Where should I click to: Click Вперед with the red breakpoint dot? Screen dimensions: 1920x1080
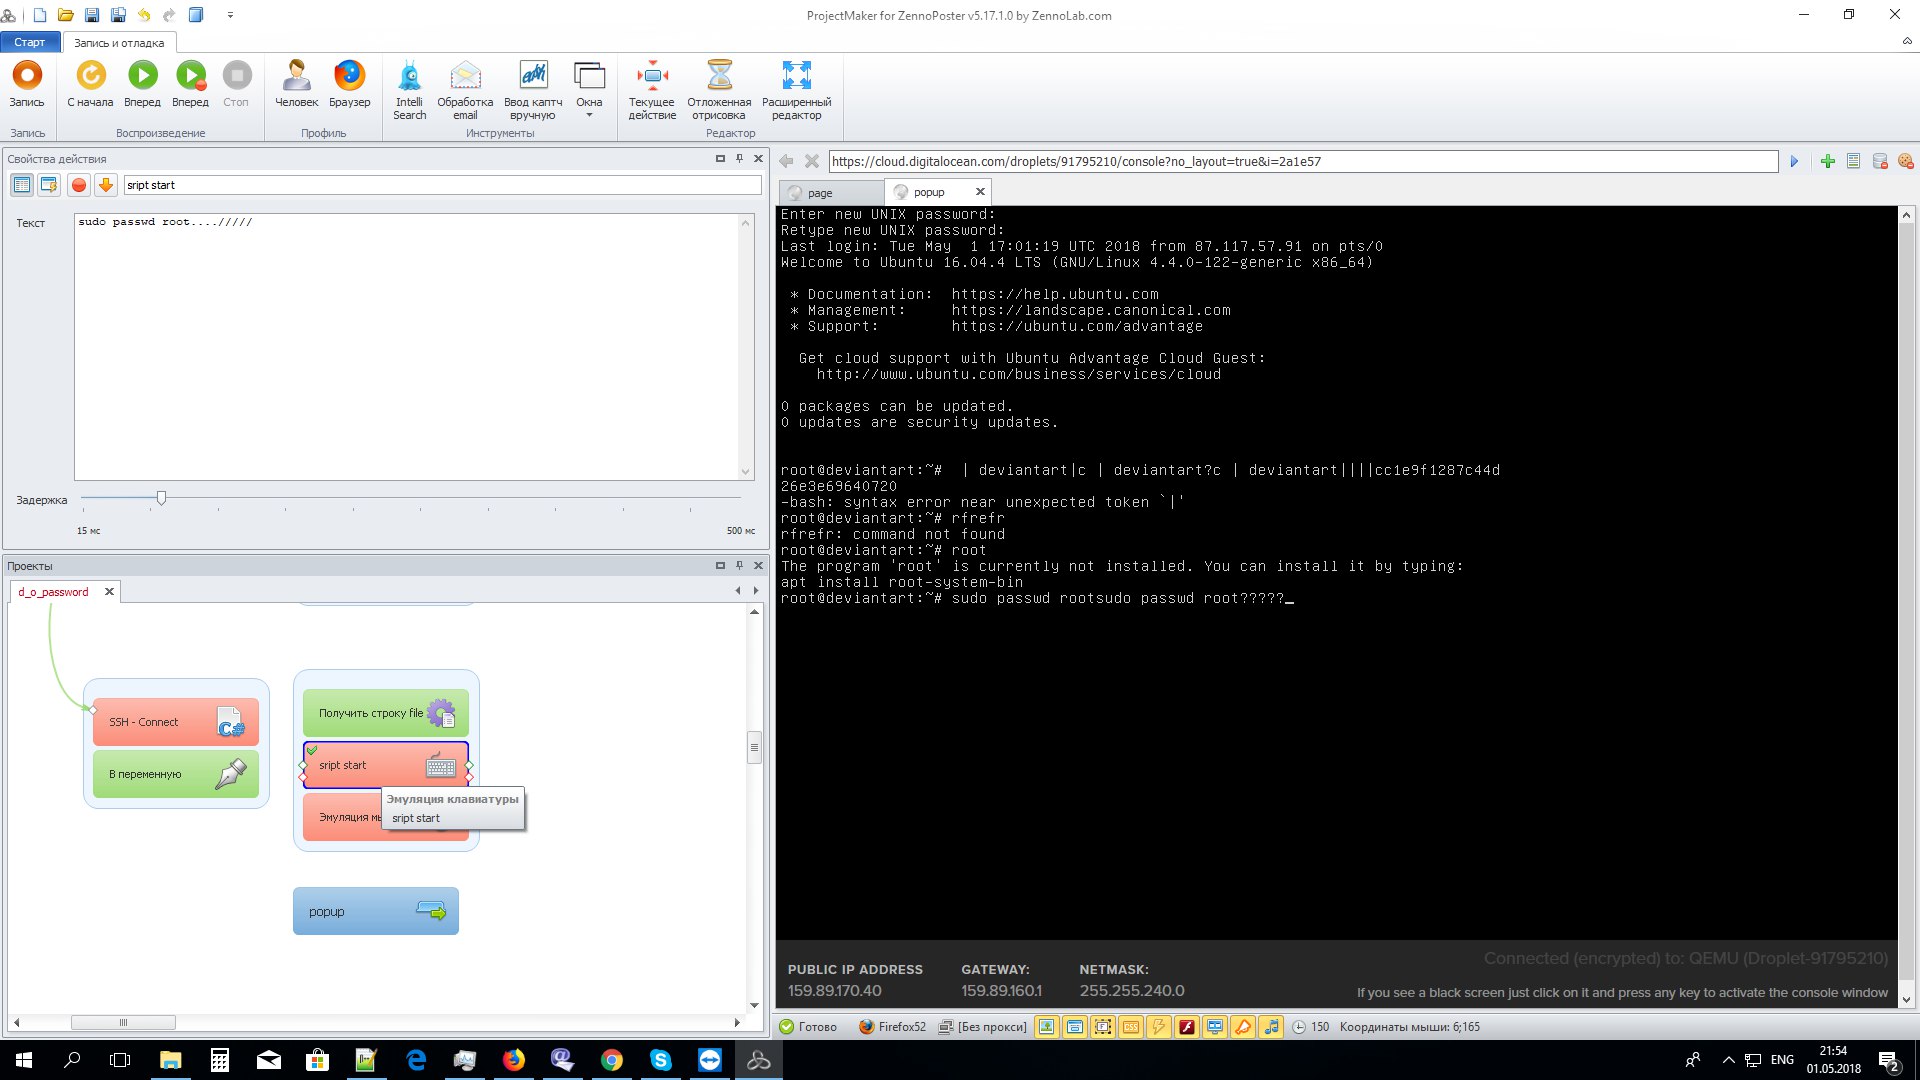tap(190, 85)
